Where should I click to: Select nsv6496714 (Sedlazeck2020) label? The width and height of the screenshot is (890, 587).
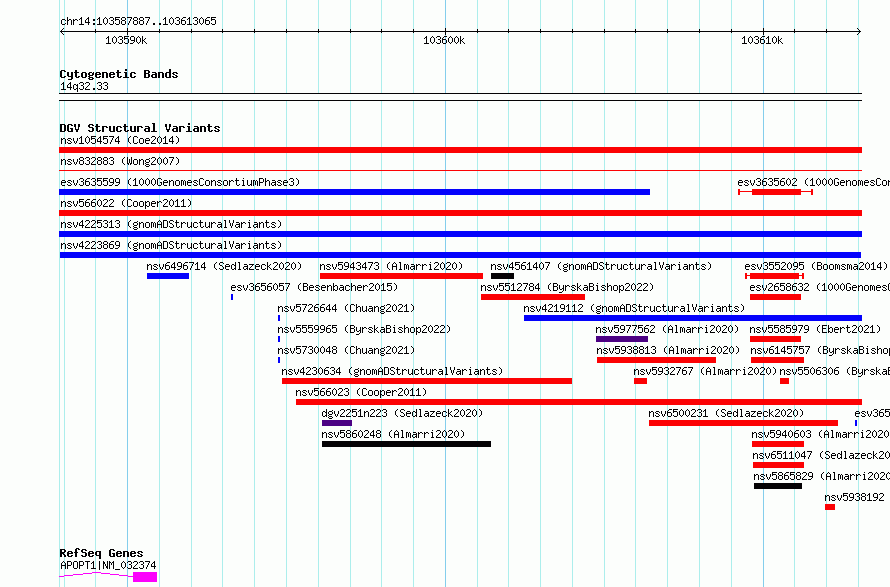(x=224, y=266)
